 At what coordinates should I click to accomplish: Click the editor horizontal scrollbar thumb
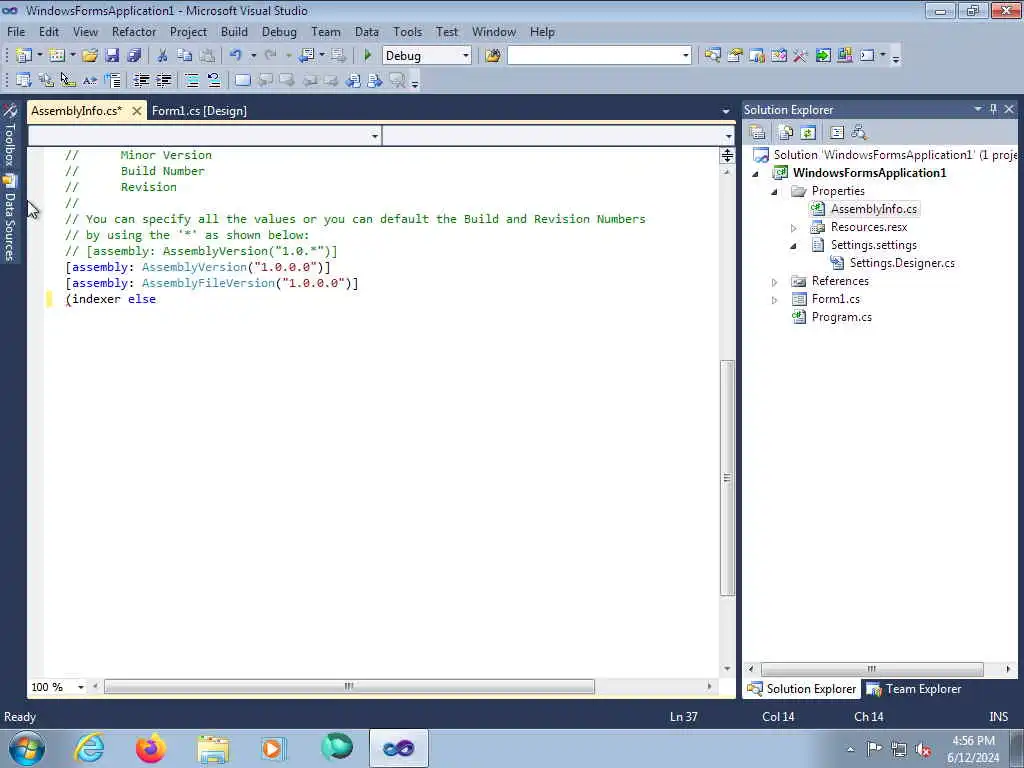[349, 686]
